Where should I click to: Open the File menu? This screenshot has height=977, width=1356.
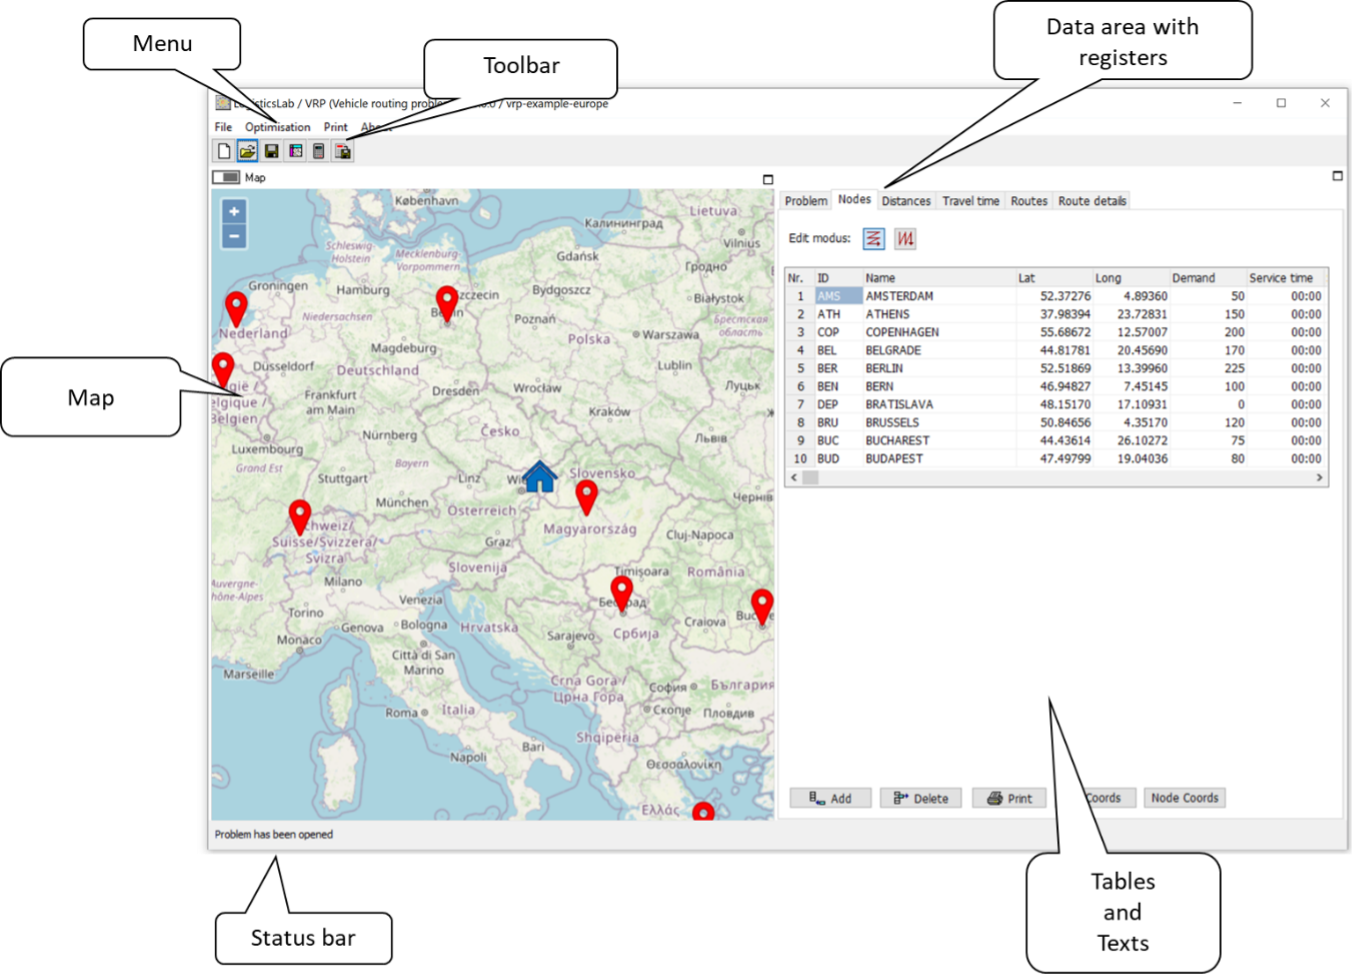(223, 127)
